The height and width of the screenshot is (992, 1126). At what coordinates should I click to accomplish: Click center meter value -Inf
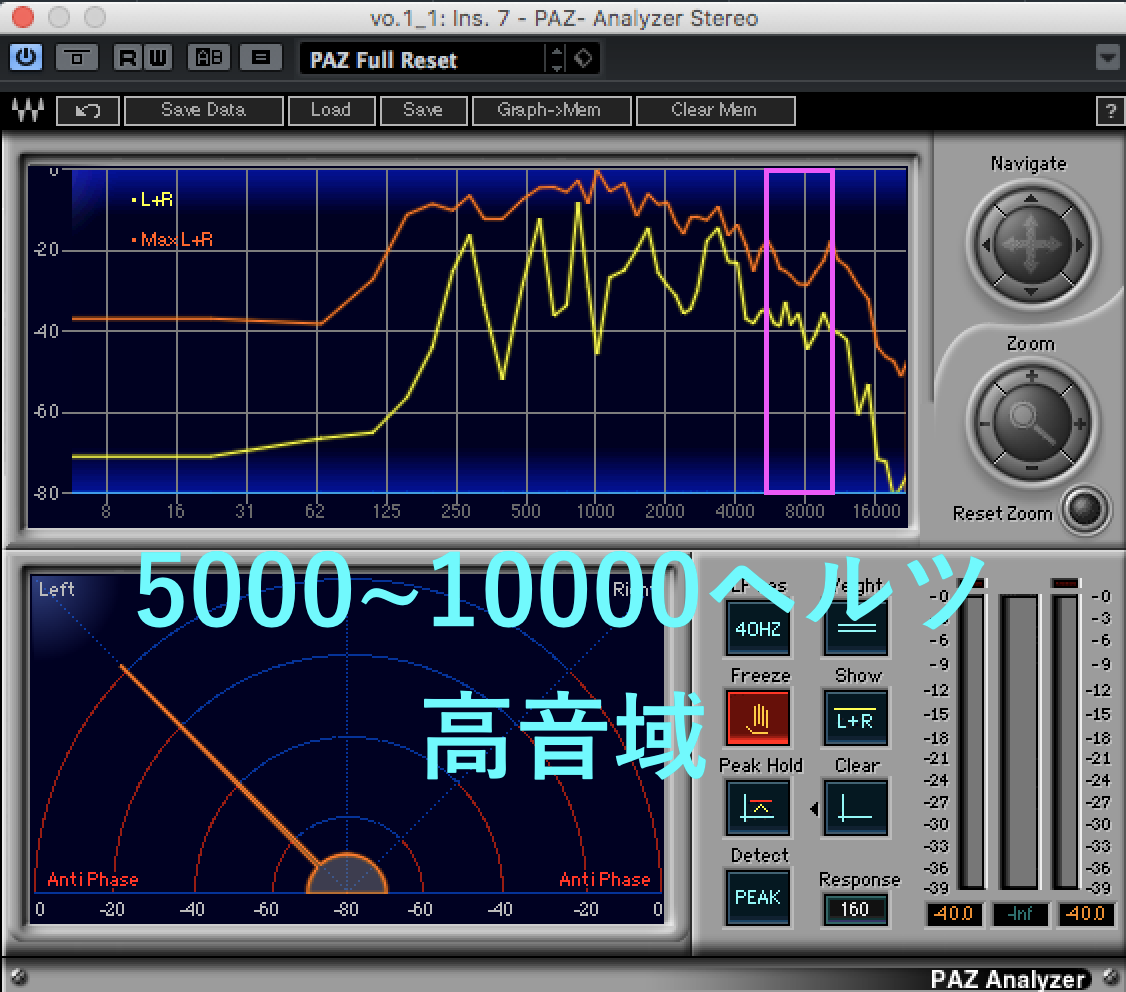pos(1020,914)
